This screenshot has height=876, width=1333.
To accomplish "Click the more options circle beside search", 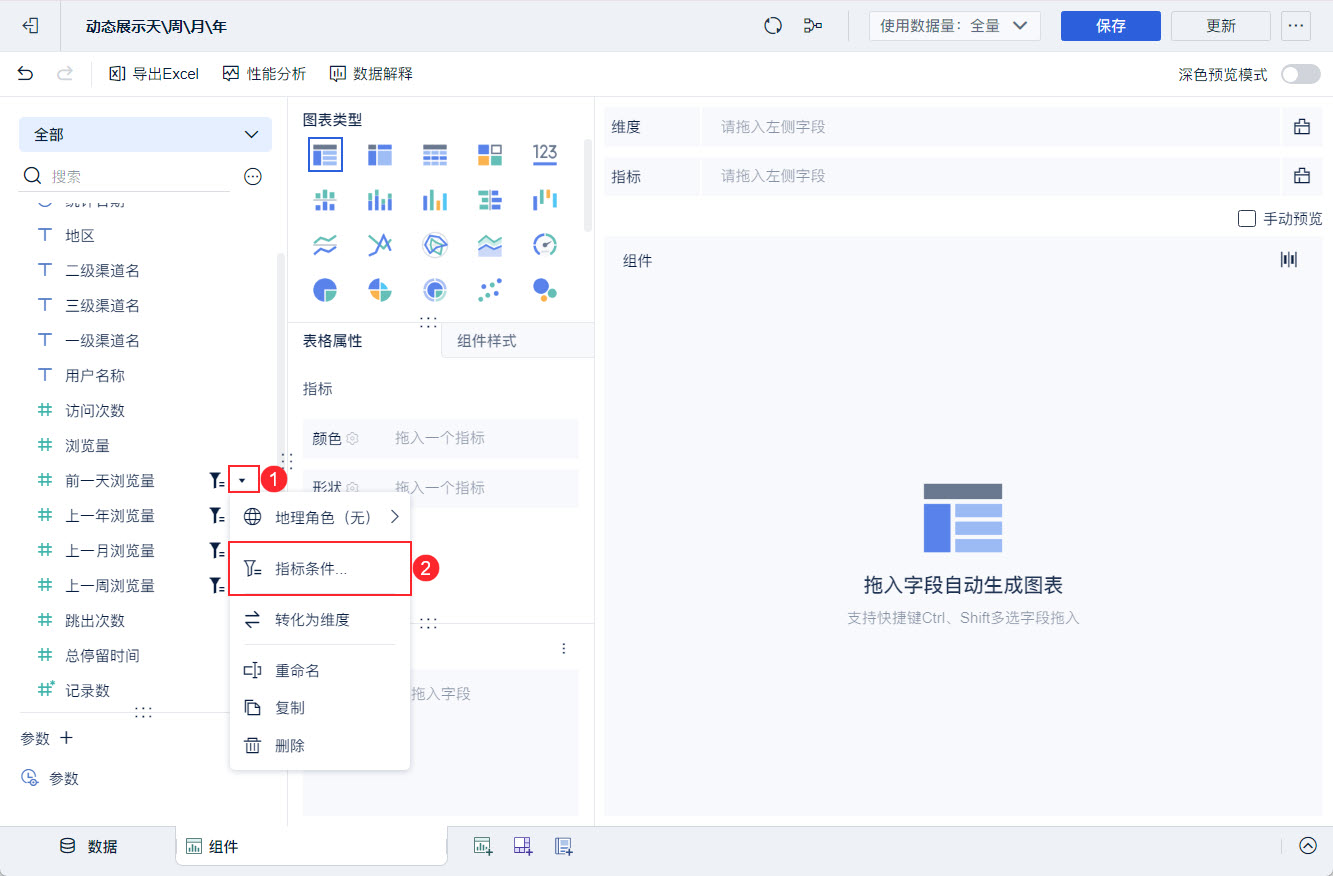I will click(253, 177).
